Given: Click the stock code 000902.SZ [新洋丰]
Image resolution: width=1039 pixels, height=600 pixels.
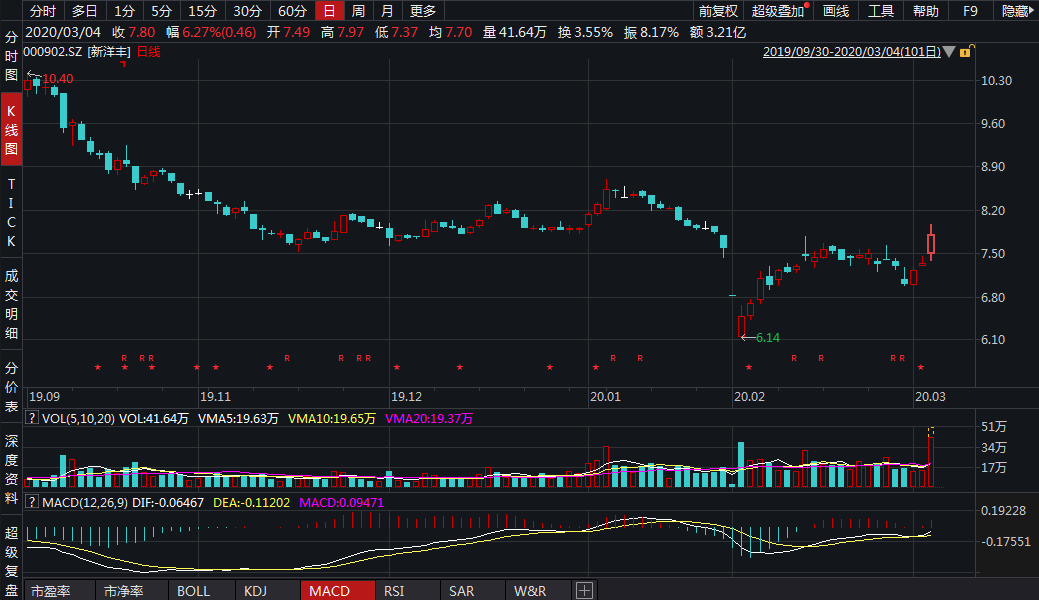Looking at the screenshot, I should pos(77,52).
